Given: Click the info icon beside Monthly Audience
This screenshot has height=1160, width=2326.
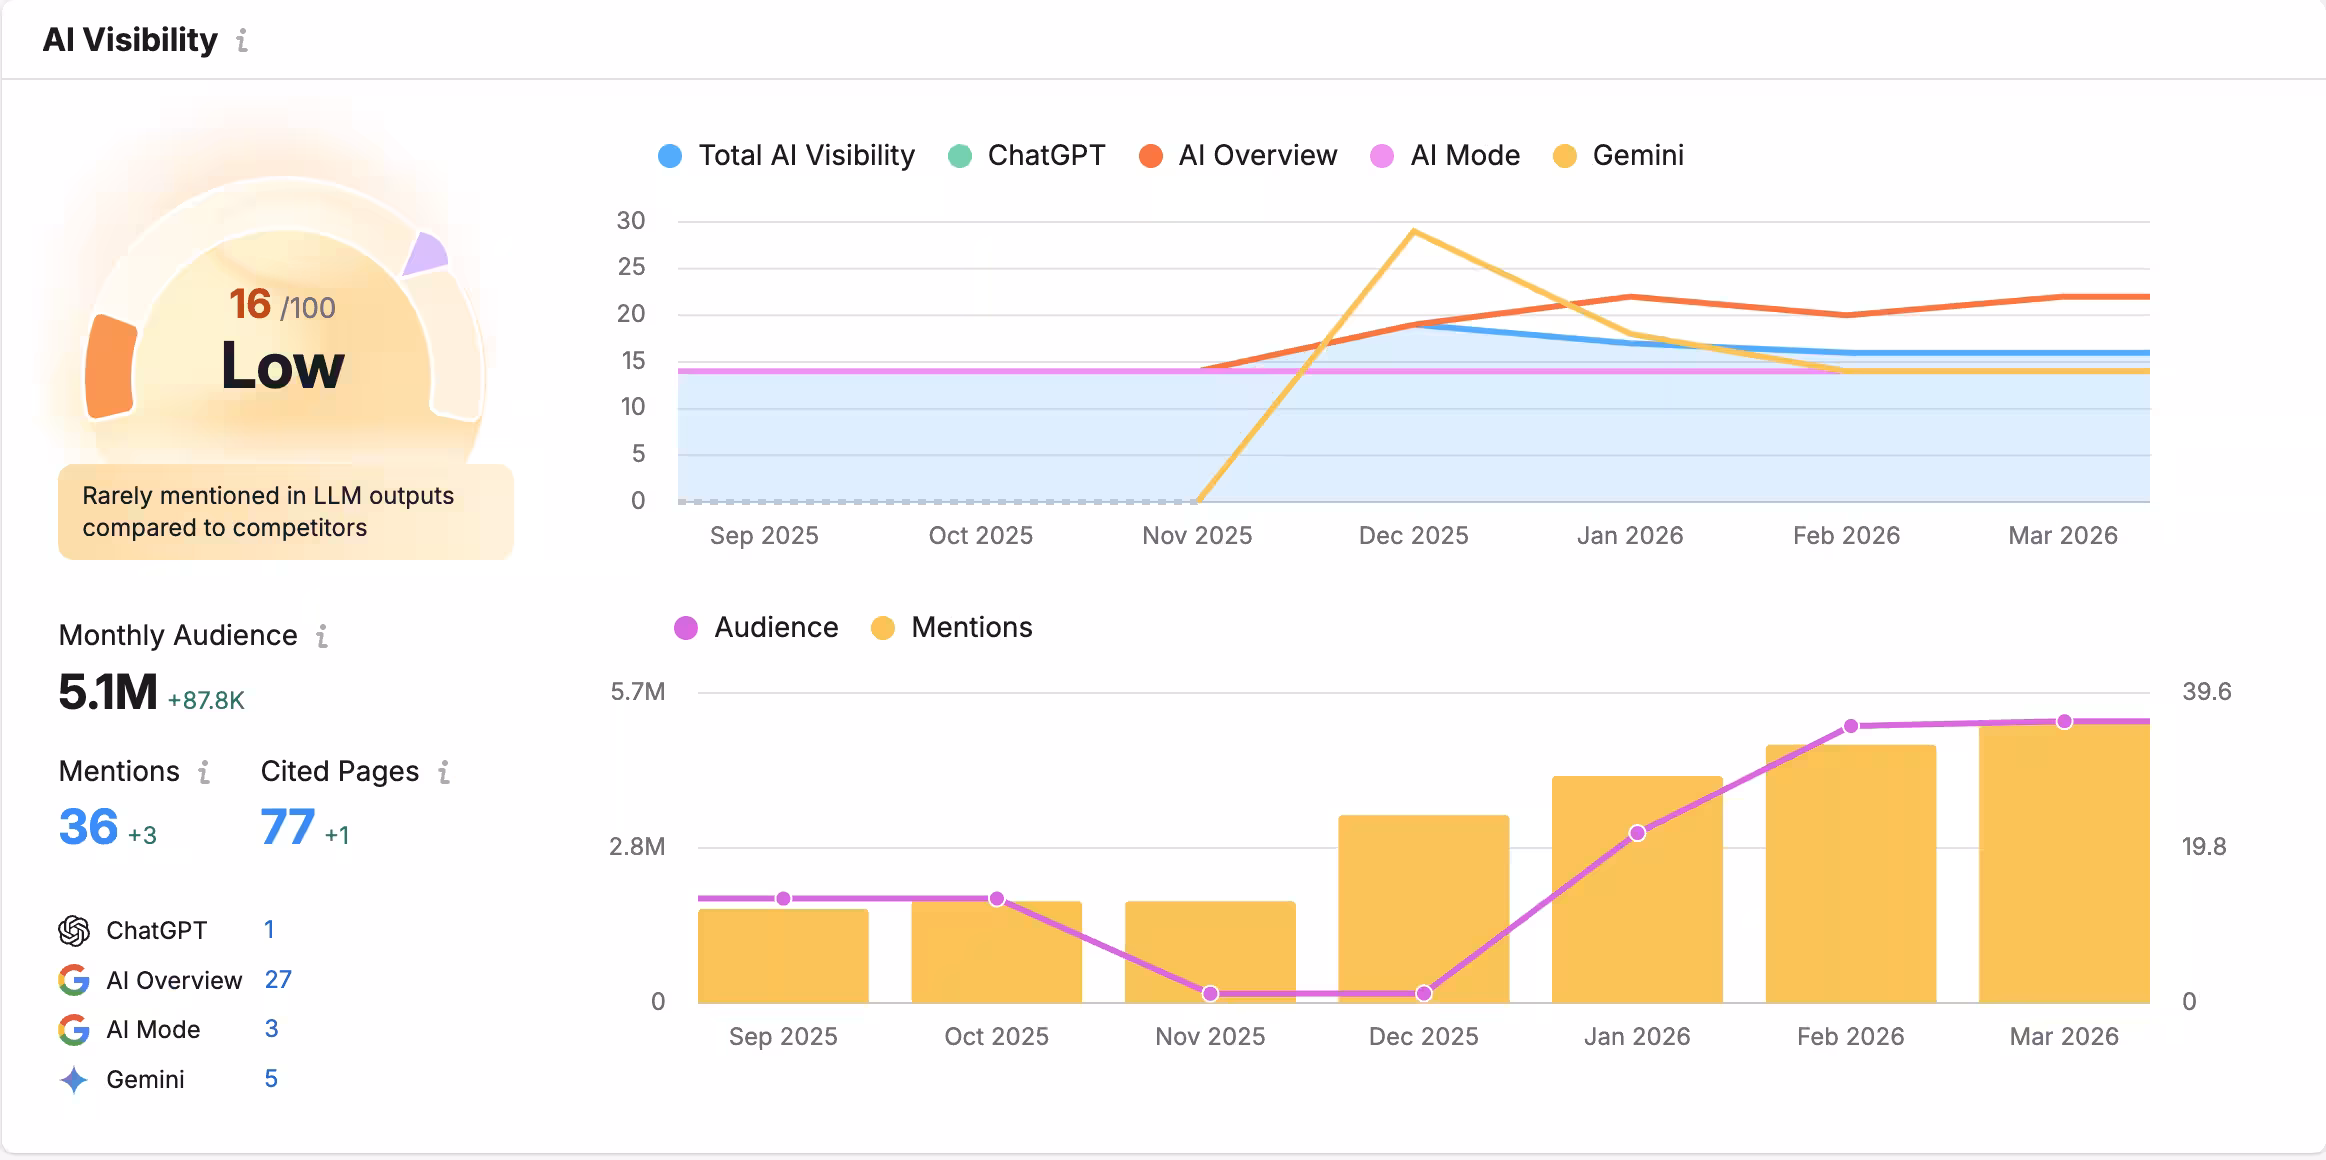Looking at the screenshot, I should tap(322, 636).
